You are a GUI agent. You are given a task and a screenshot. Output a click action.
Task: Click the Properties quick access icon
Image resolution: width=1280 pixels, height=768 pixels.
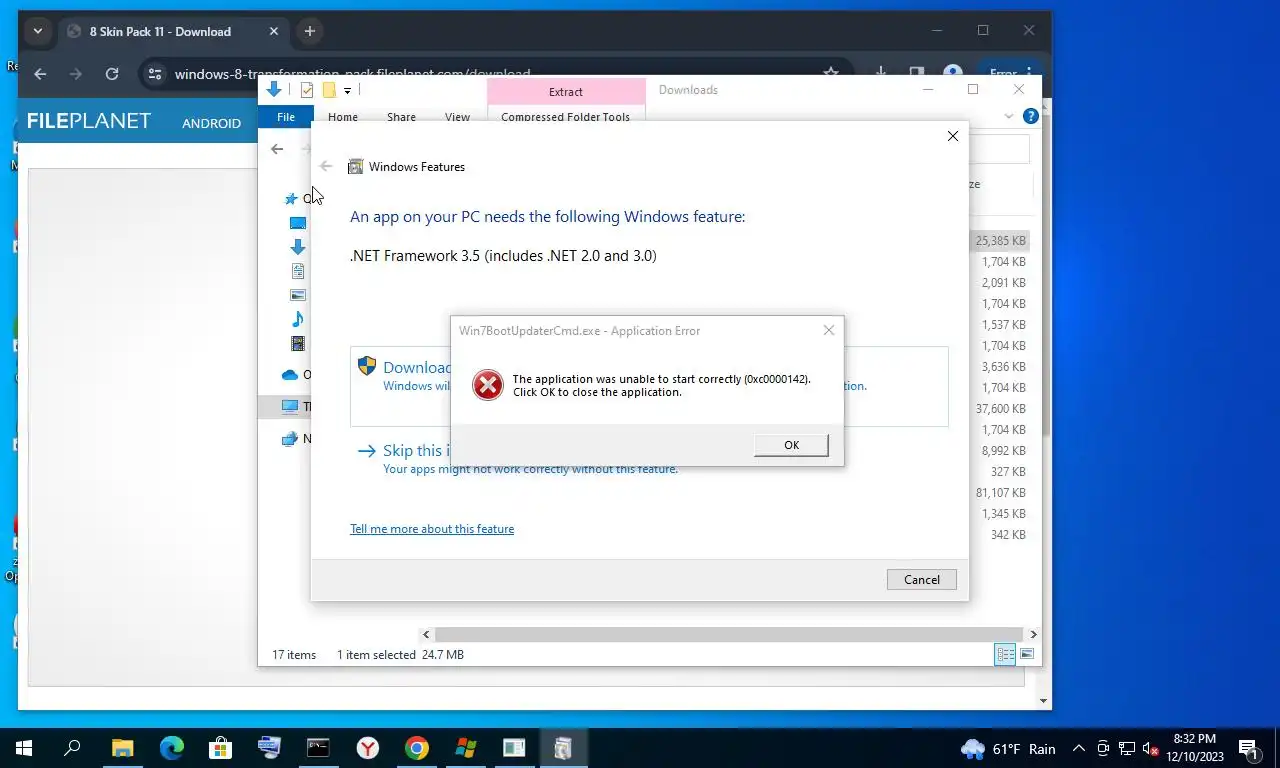[307, 90]
